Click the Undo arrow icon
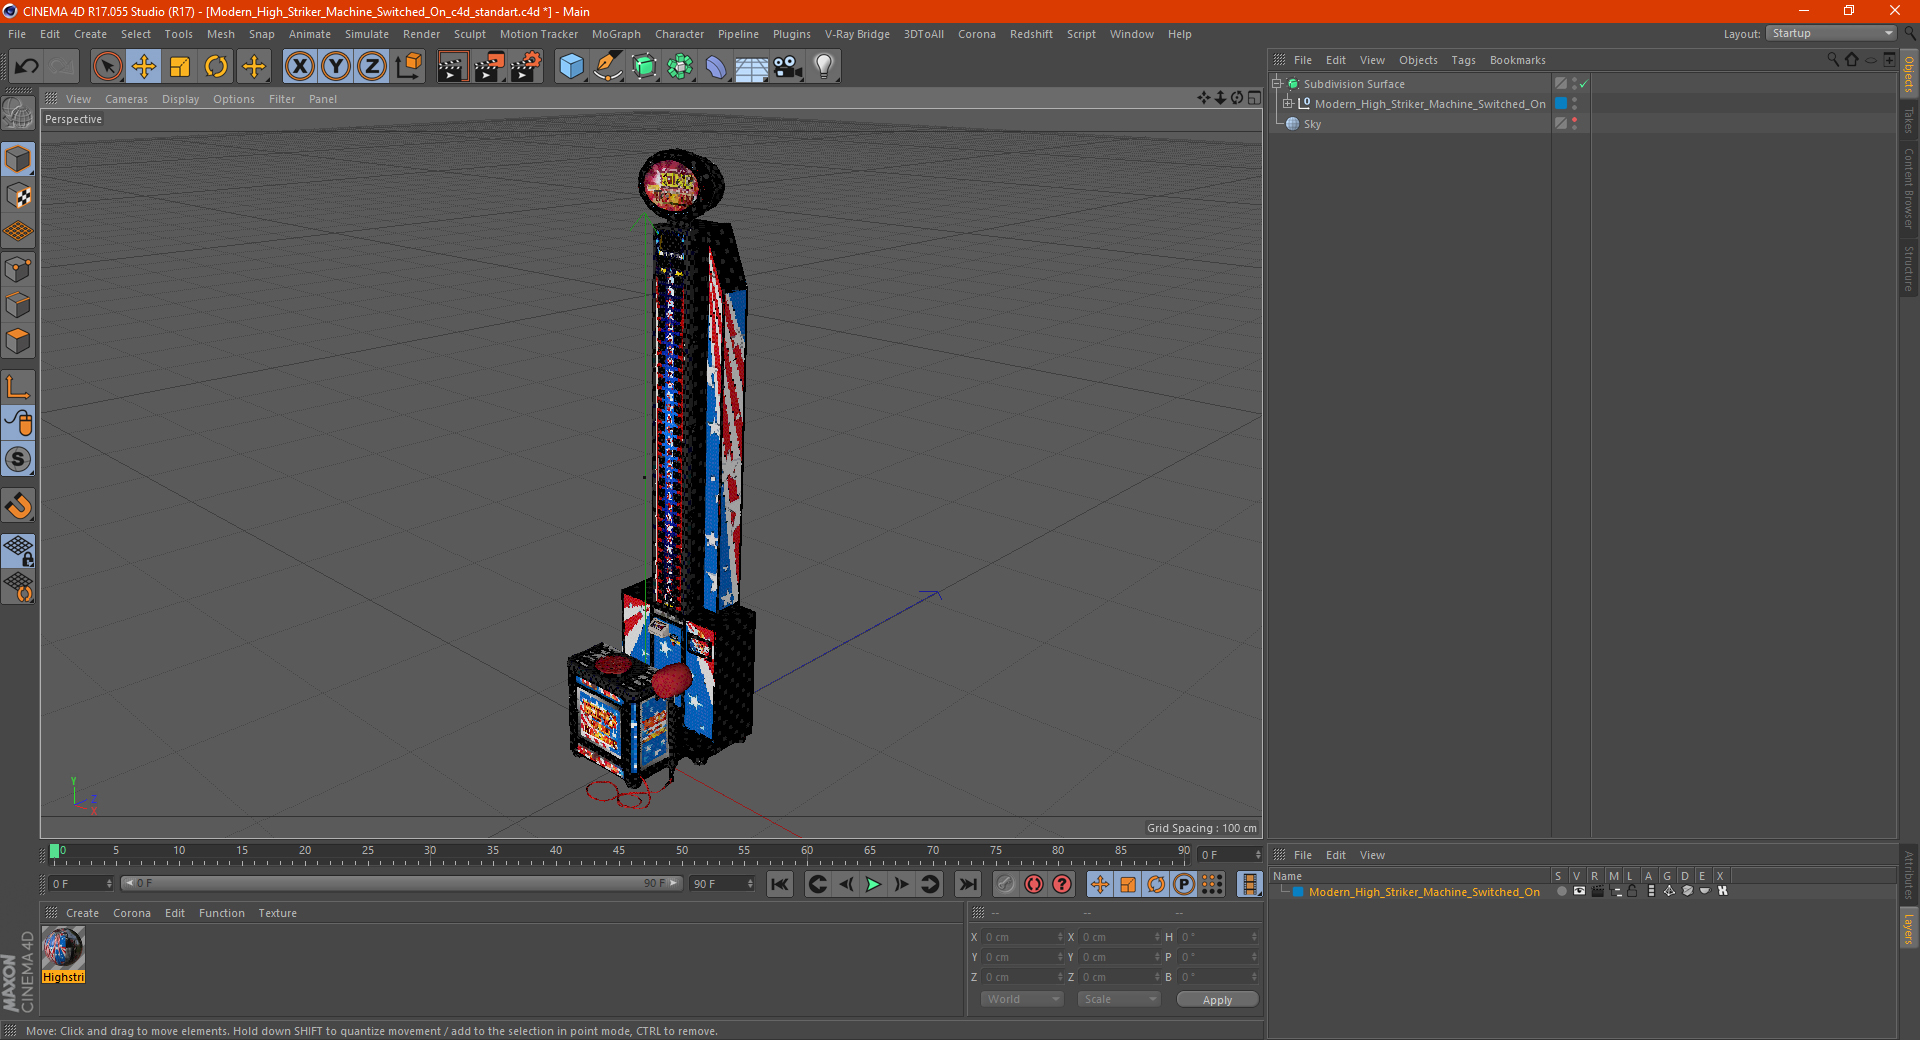Image resolution: width=1920 pixels, height=1040 pixels. click(x=27, y=67)
